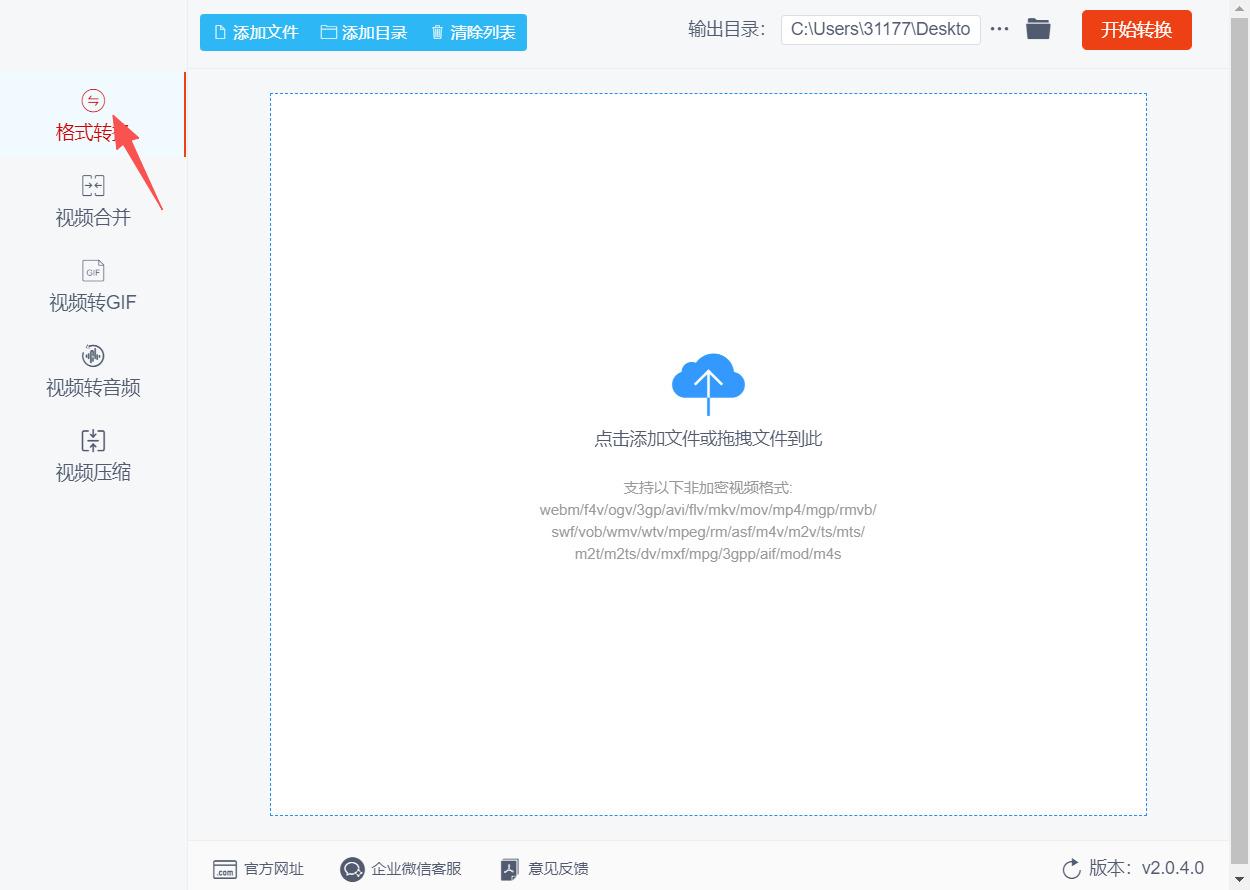Switch to 视频转GIF tab label

click(x=93, y=302)
